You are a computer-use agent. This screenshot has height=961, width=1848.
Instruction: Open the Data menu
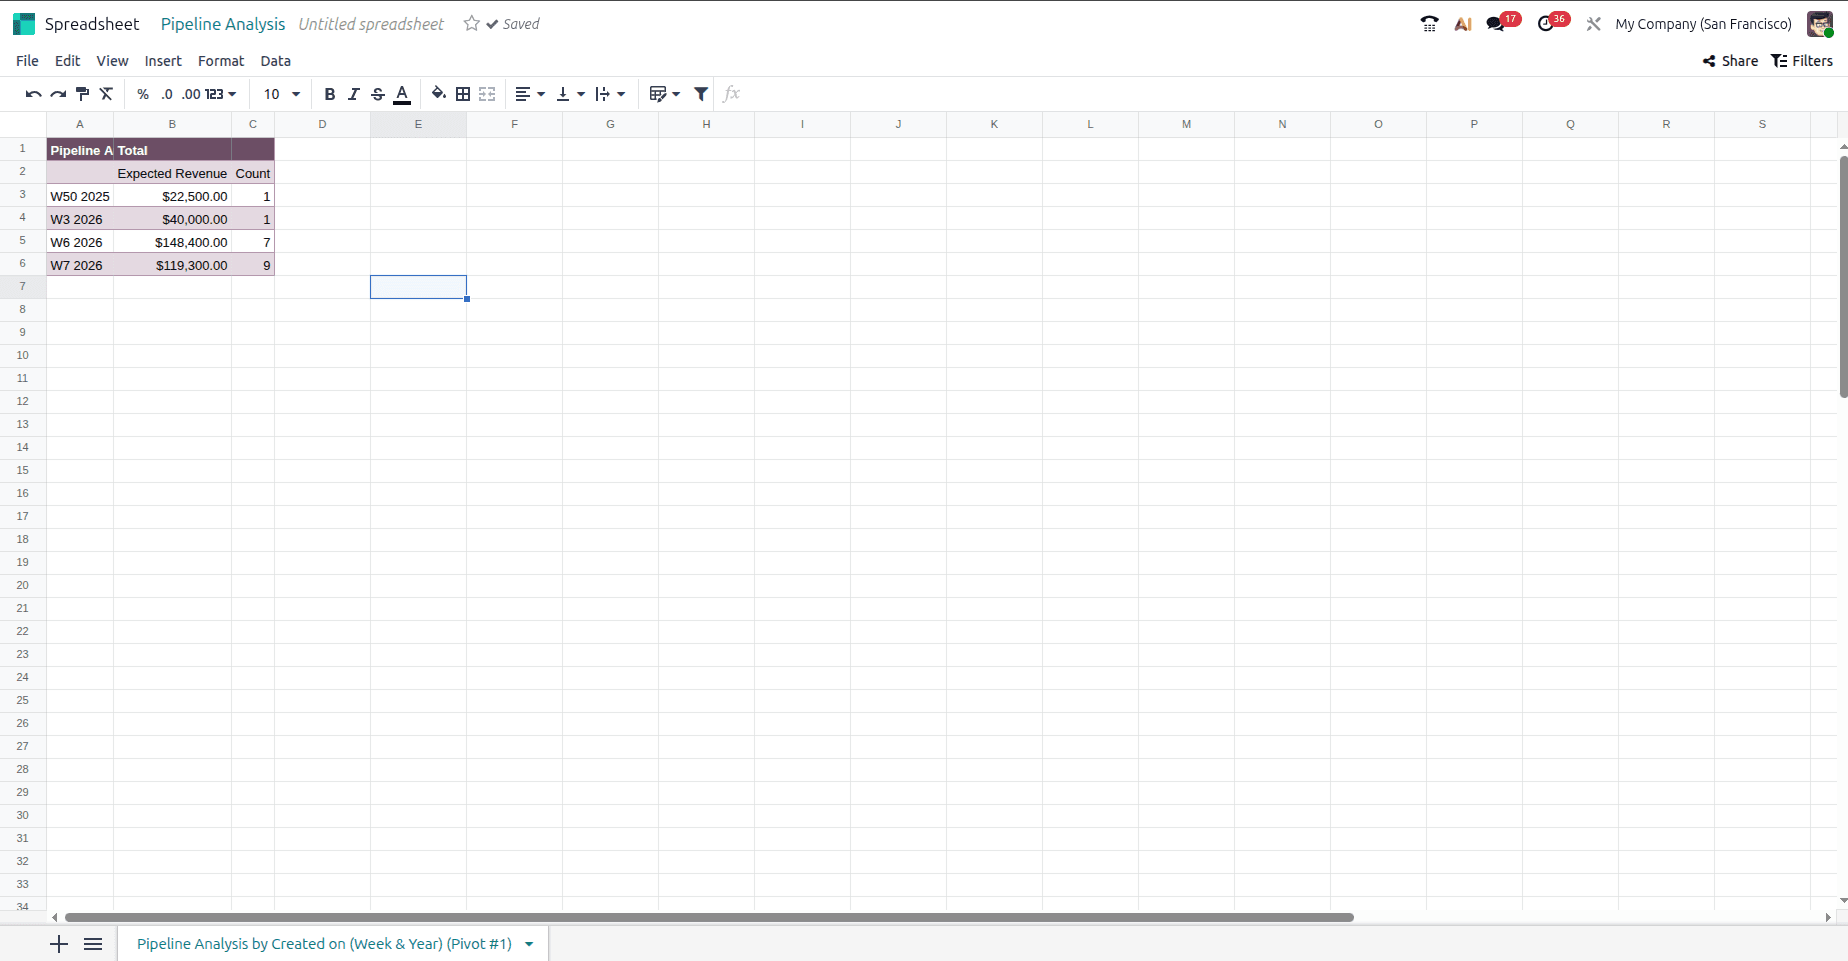pos(276,61)
